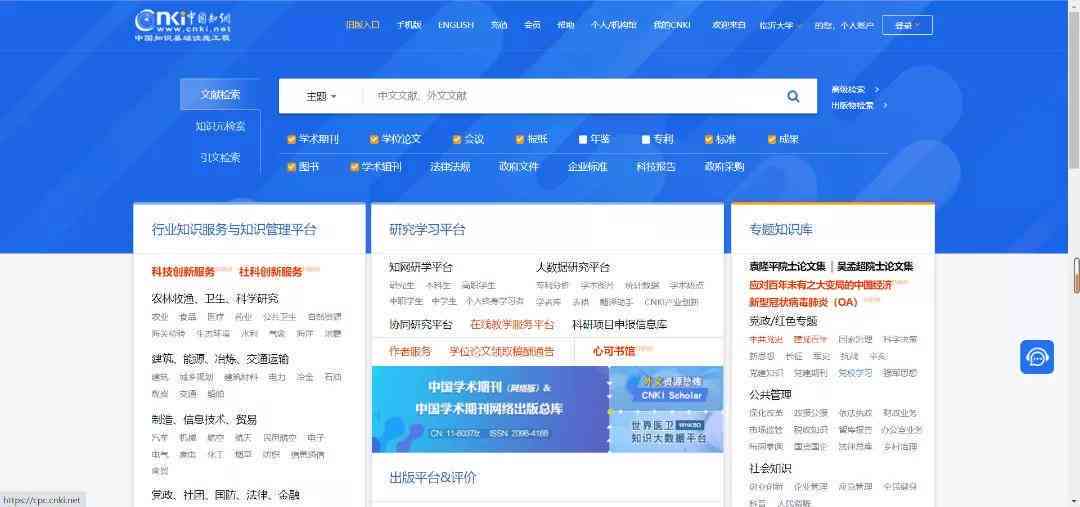1080x507 pixels.
Task: Open 我的CNKI in the top navigation
Action: pos(672,25)
